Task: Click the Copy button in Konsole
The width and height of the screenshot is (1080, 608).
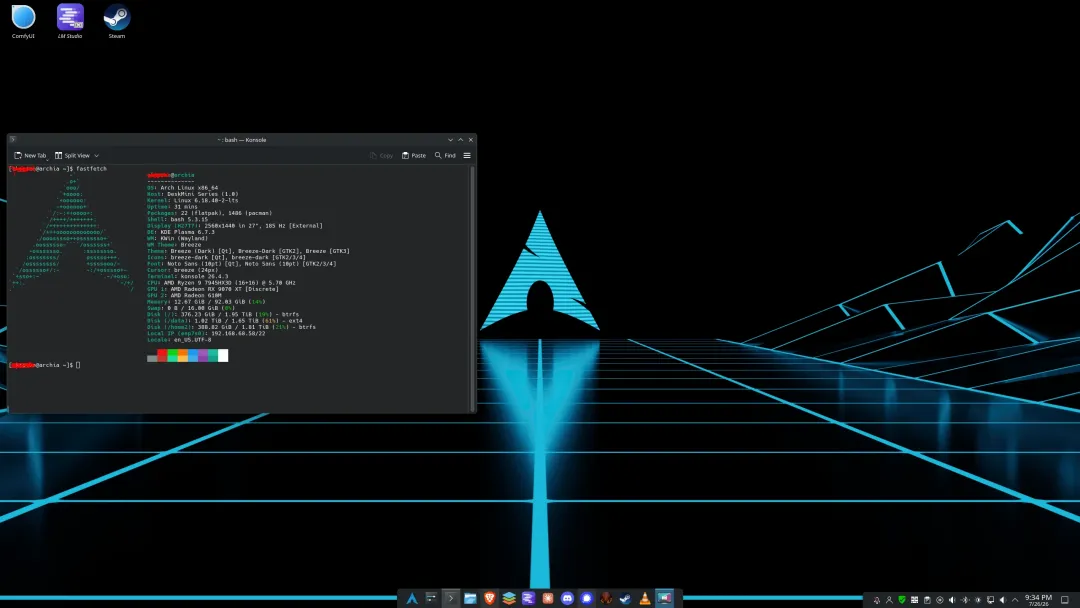Action: coord(382,156)
